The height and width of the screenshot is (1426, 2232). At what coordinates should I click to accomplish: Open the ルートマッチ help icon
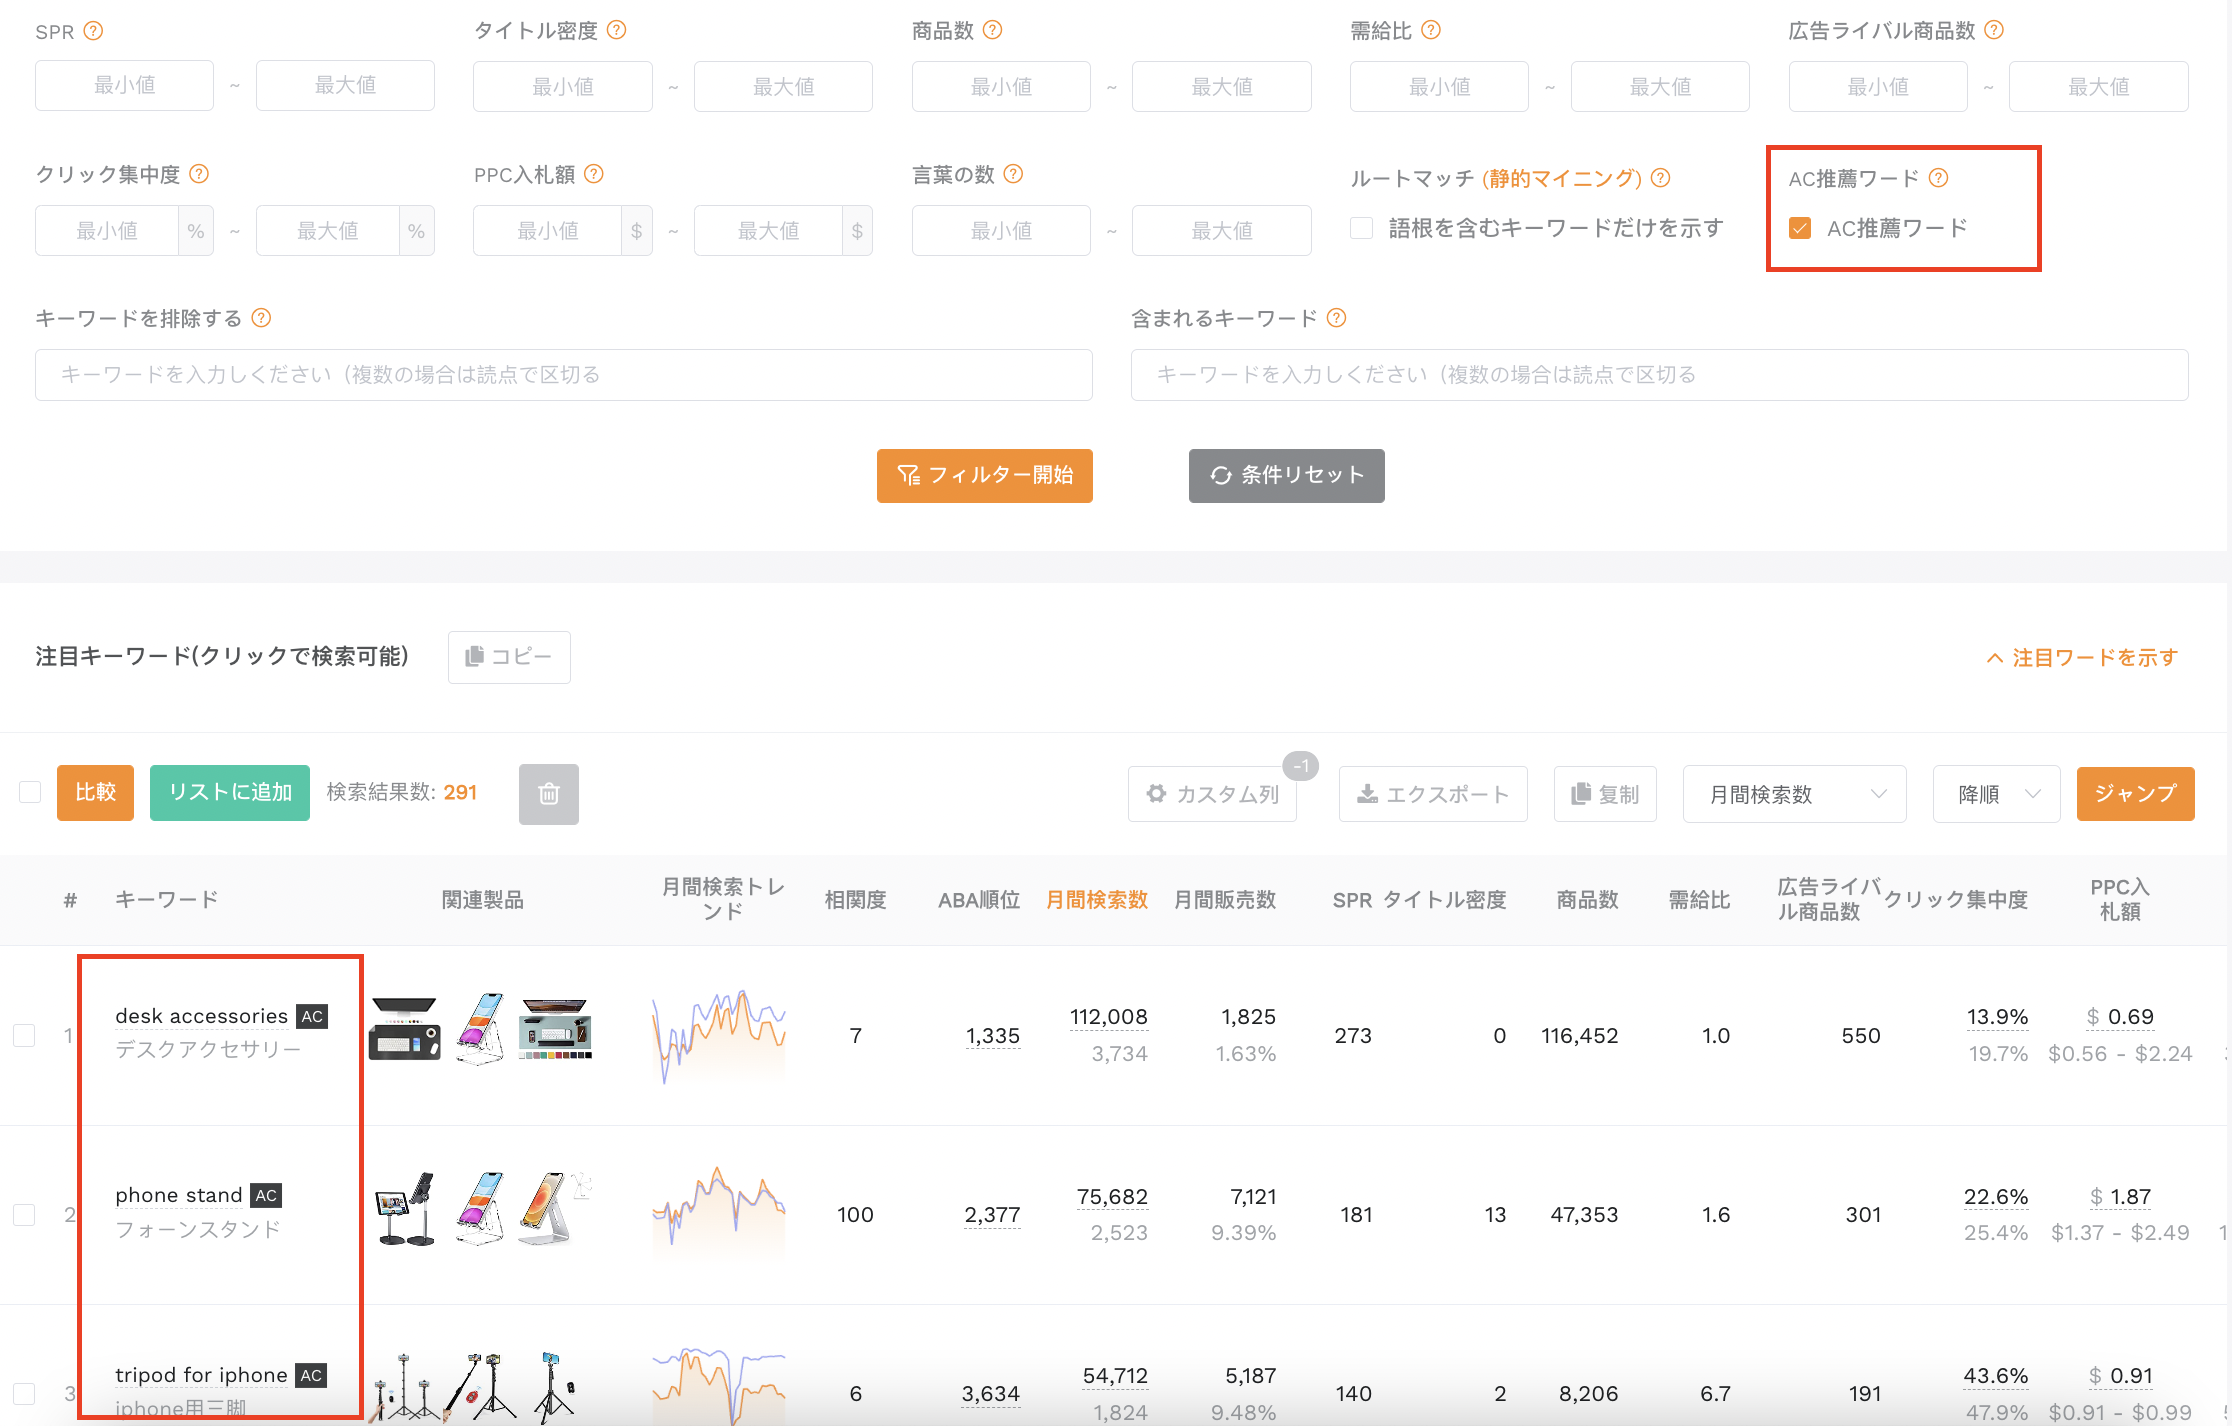pos(1660,178)
